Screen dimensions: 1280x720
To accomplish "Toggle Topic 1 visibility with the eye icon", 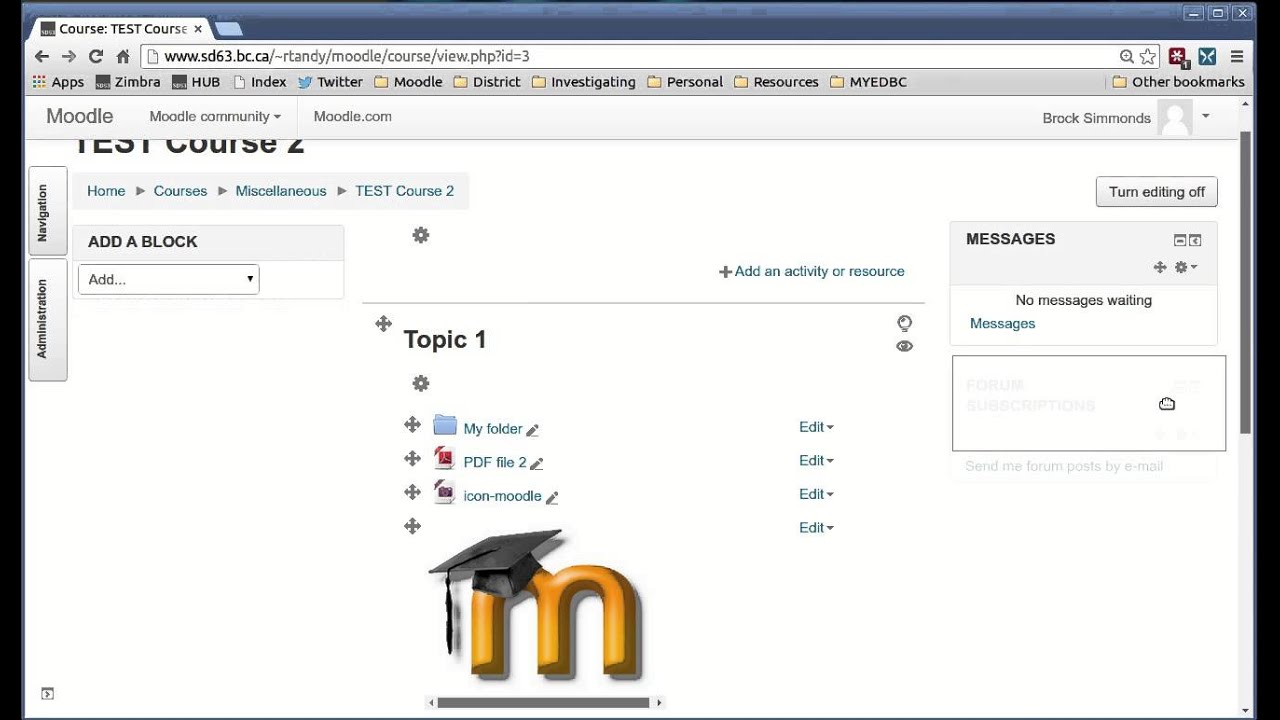I will tap(904, 346).
